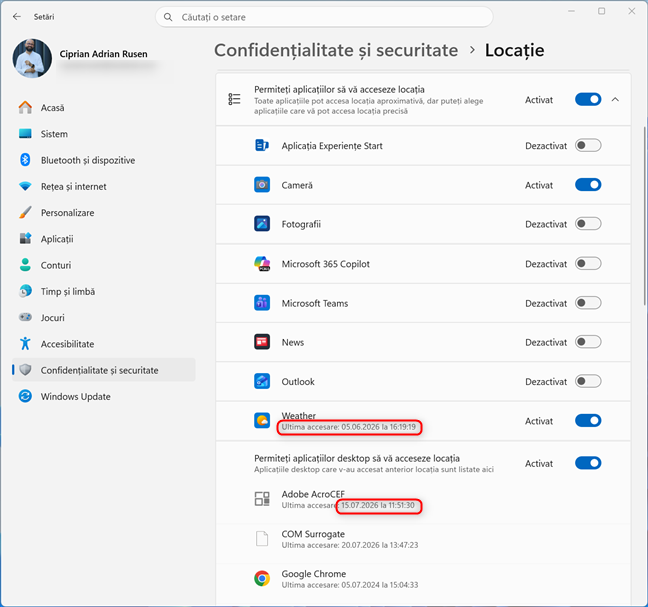The image size is (648, 607).
Task: Click the Accesibilitate figure icon
Action: coord(25,343)
